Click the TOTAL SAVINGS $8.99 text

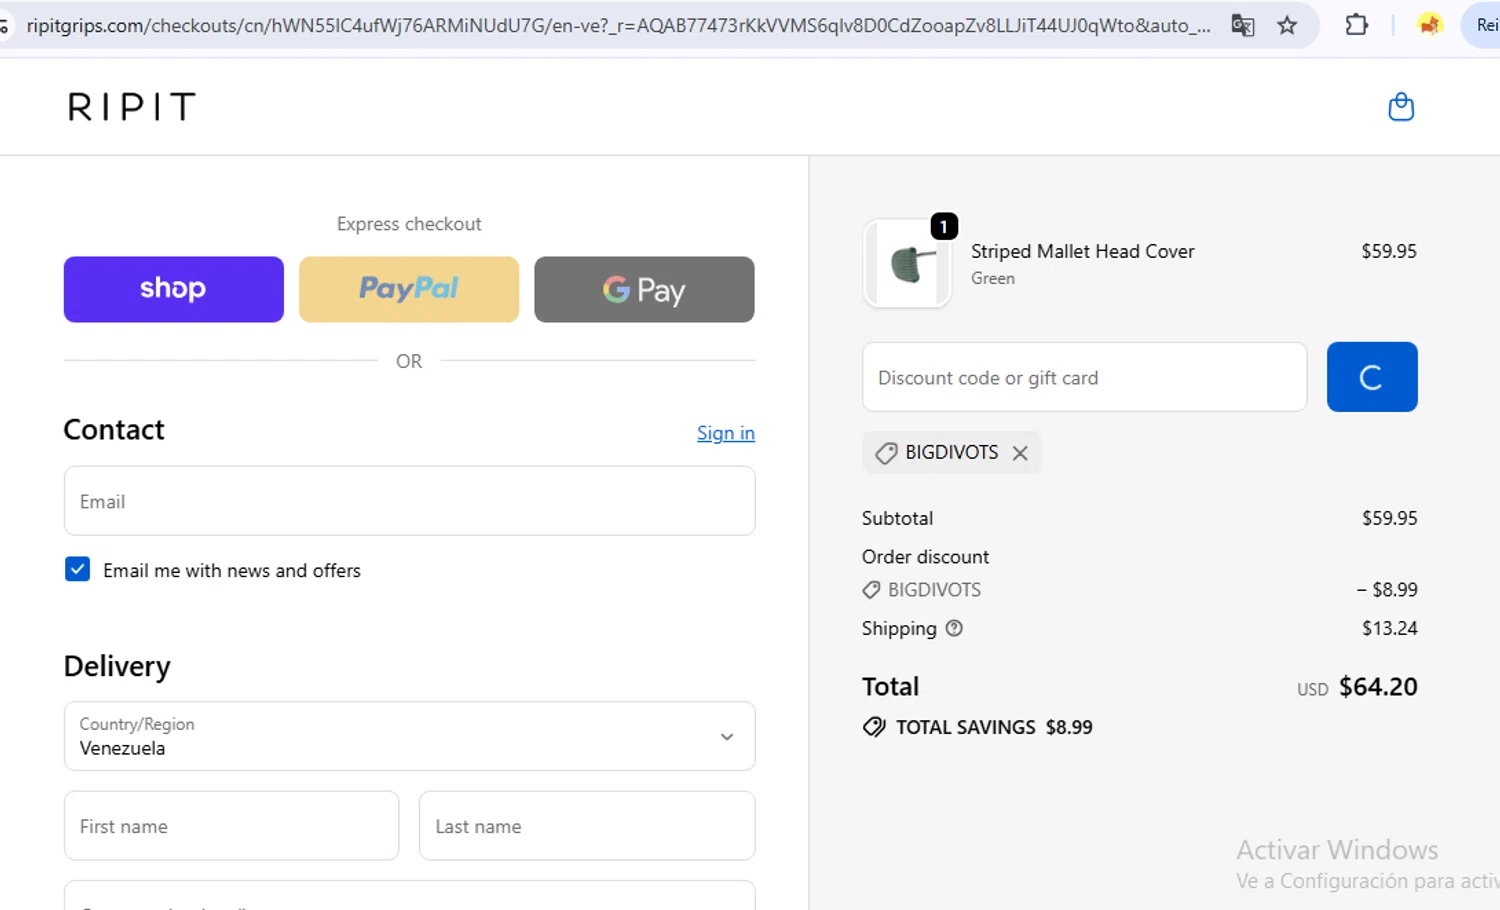point(994,727)
